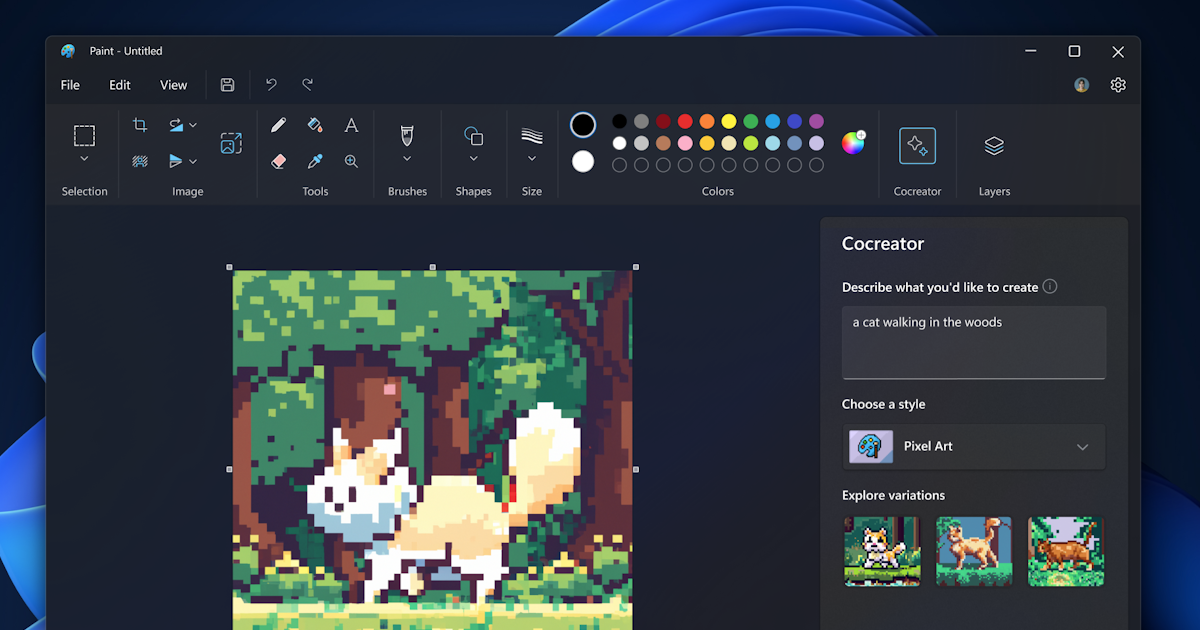Click the Paint app icon in title bar
The image size is (1200, 630).
tap(68, 51)
